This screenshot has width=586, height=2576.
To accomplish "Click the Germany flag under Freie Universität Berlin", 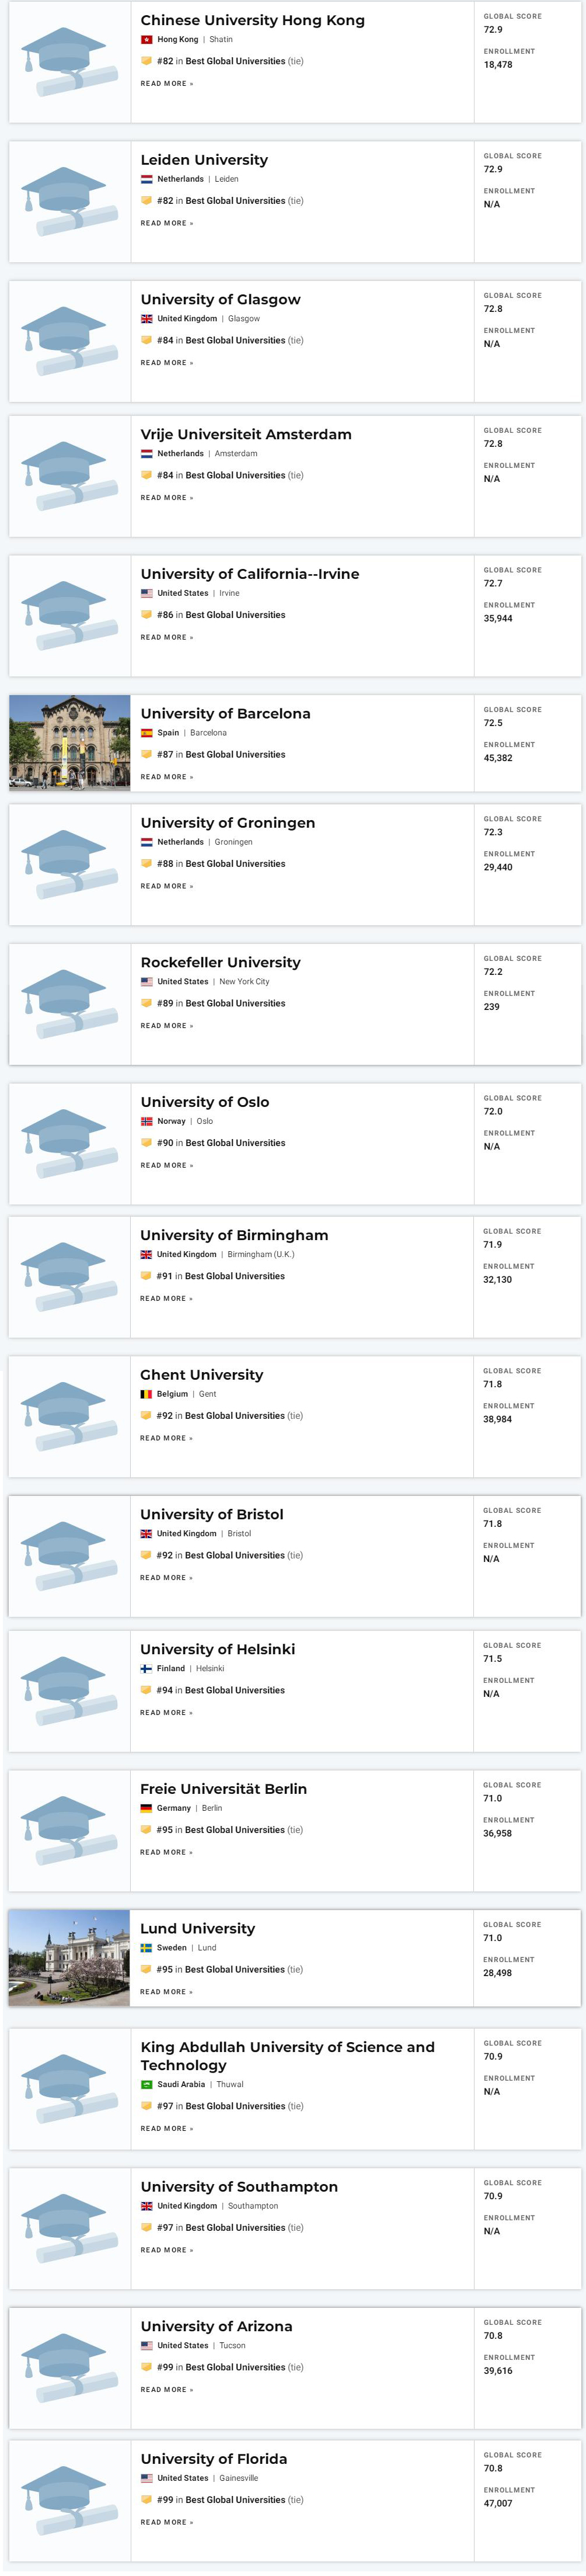I will click(x=146, y=1808).
